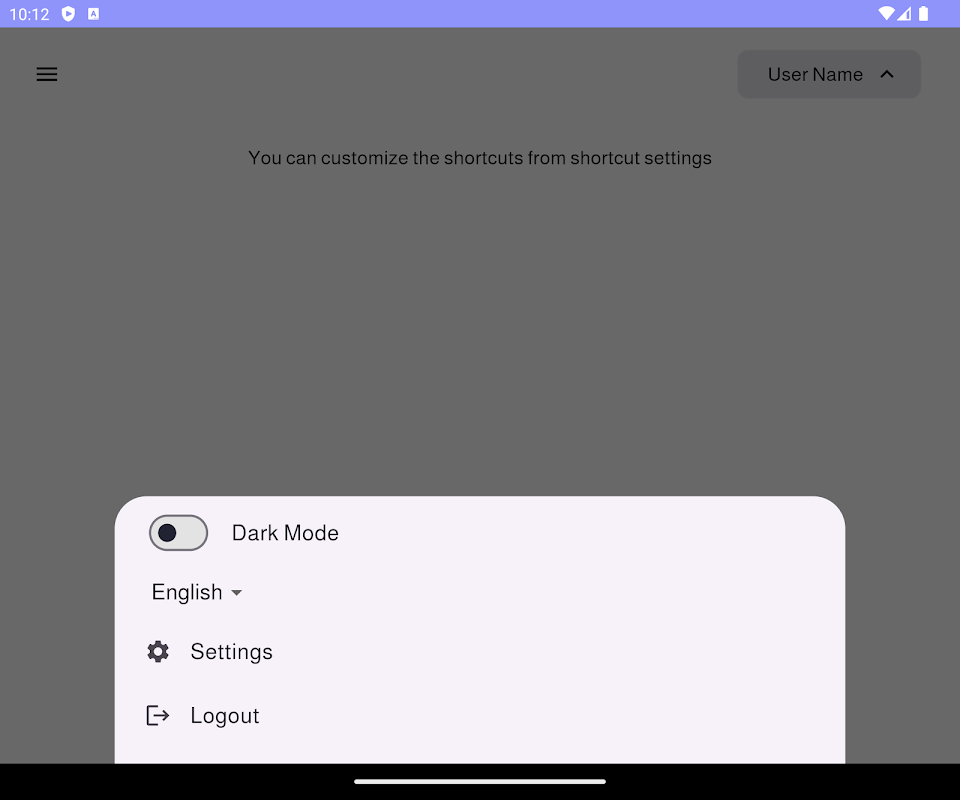Tap the shield play notification icon
The image size is (960, 800).
coord(69,14)
